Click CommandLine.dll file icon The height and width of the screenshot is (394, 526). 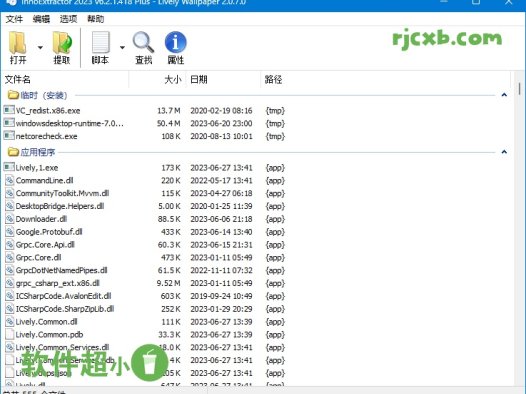click(x=10, y=180)
